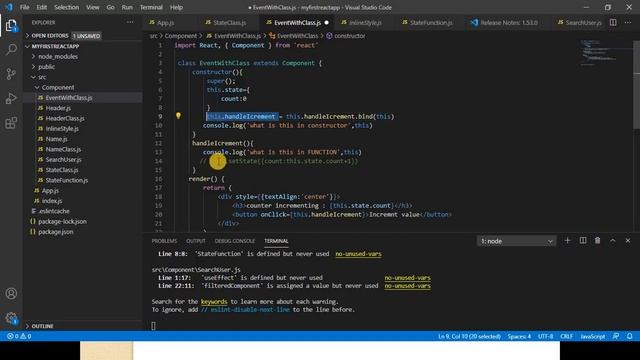Screen dimensions: 640x360
Task: Click 'constructor' in the breadcrumb path
Action: click(x=349, y=36)
